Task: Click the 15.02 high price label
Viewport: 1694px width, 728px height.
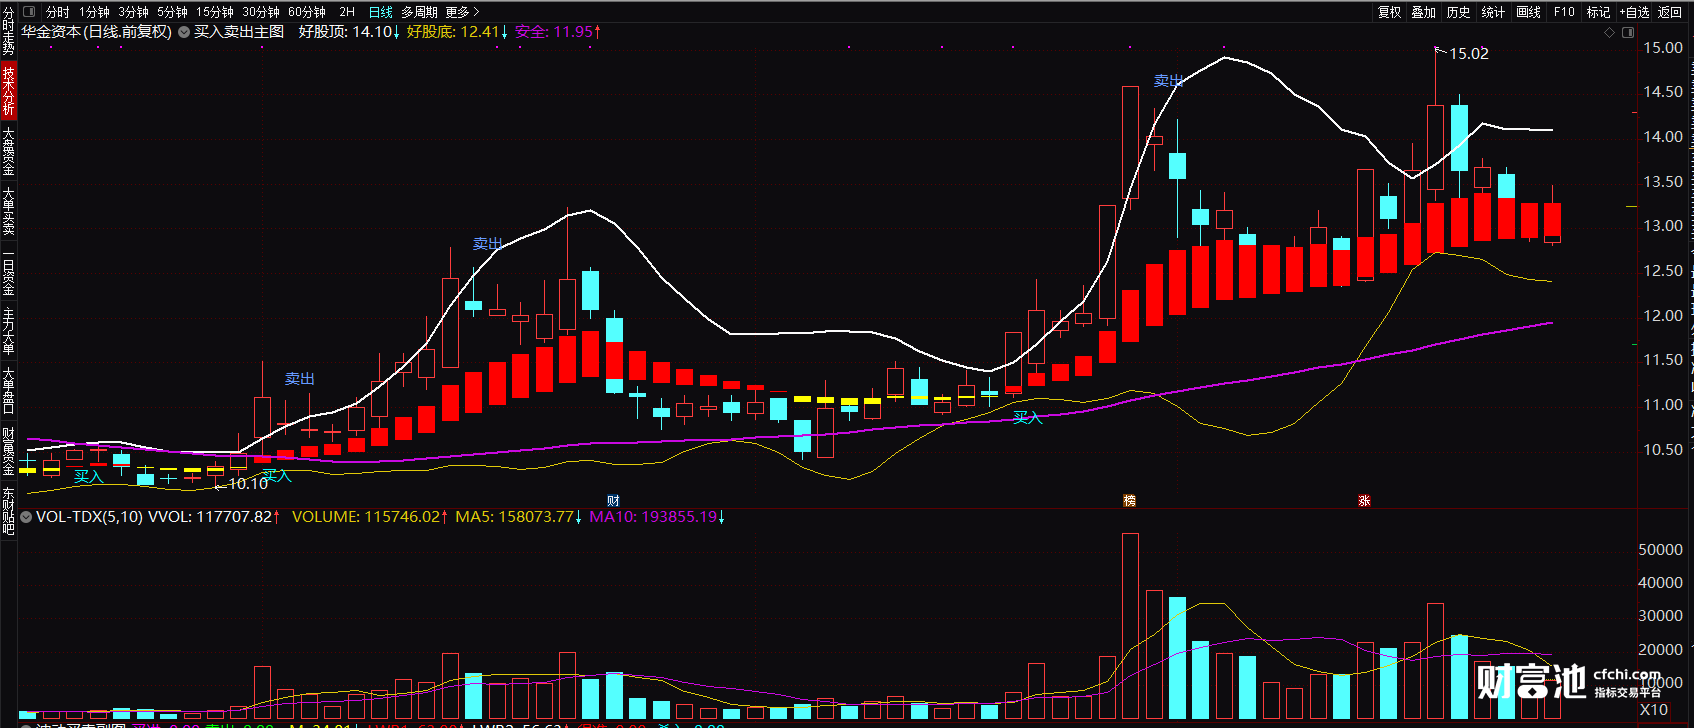Action: (x=1468, y=54)
